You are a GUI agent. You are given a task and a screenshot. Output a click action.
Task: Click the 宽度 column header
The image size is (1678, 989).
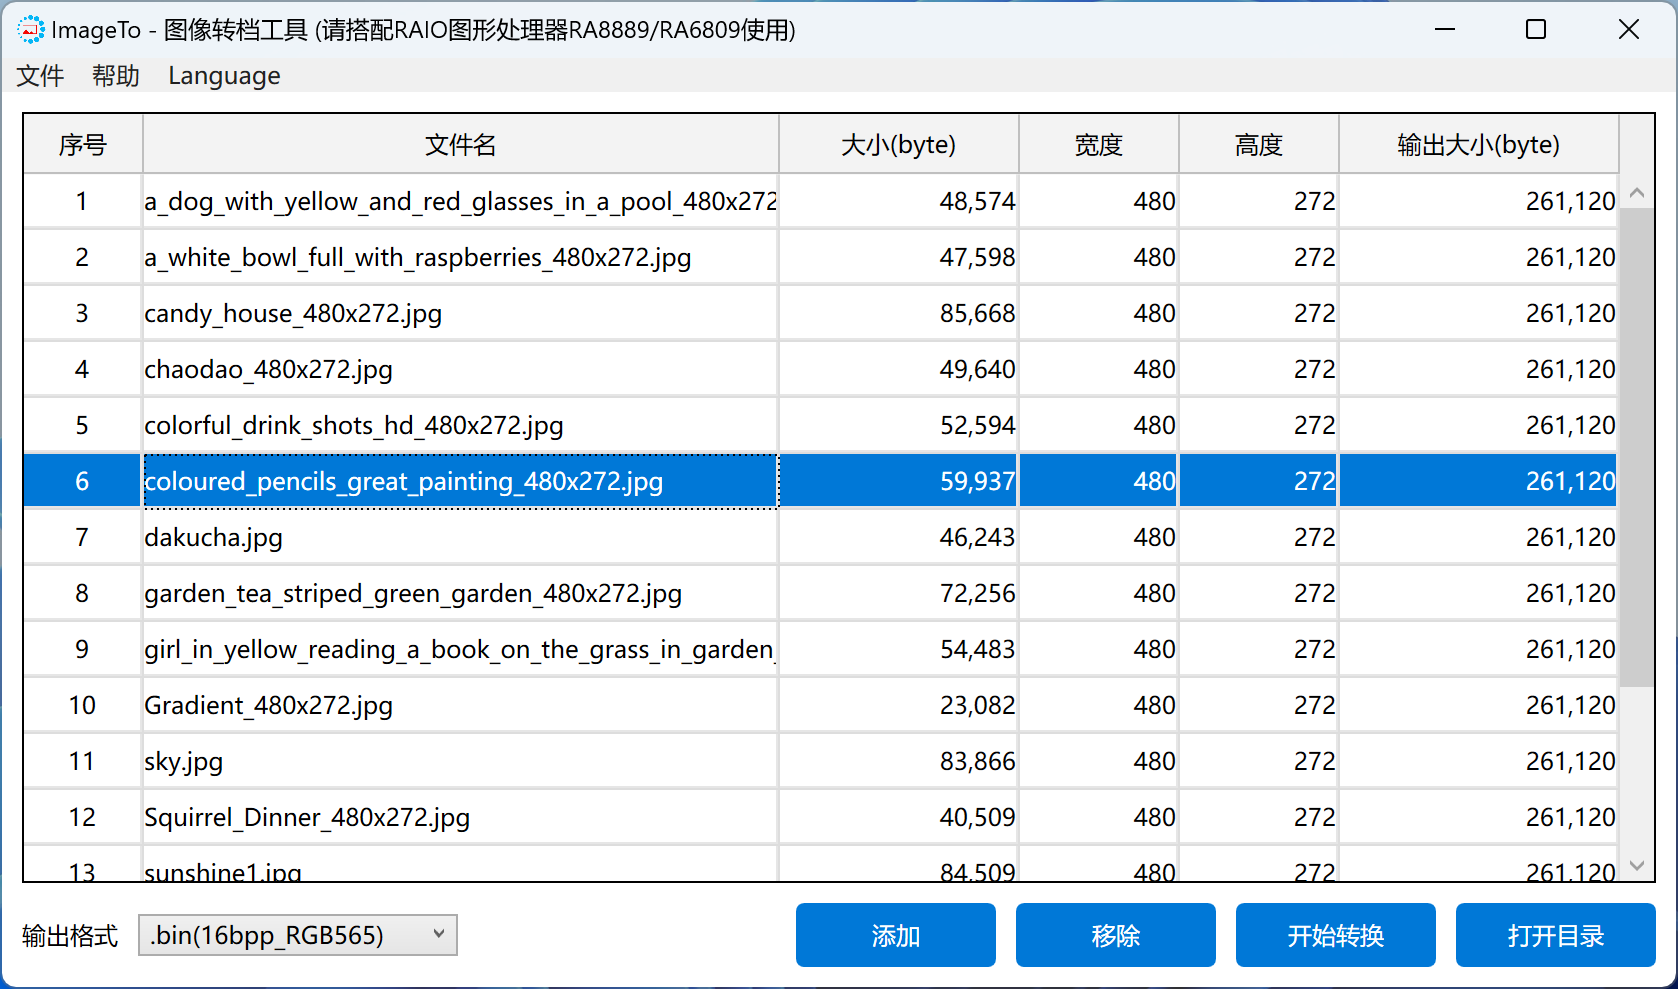click(1097, 144)
